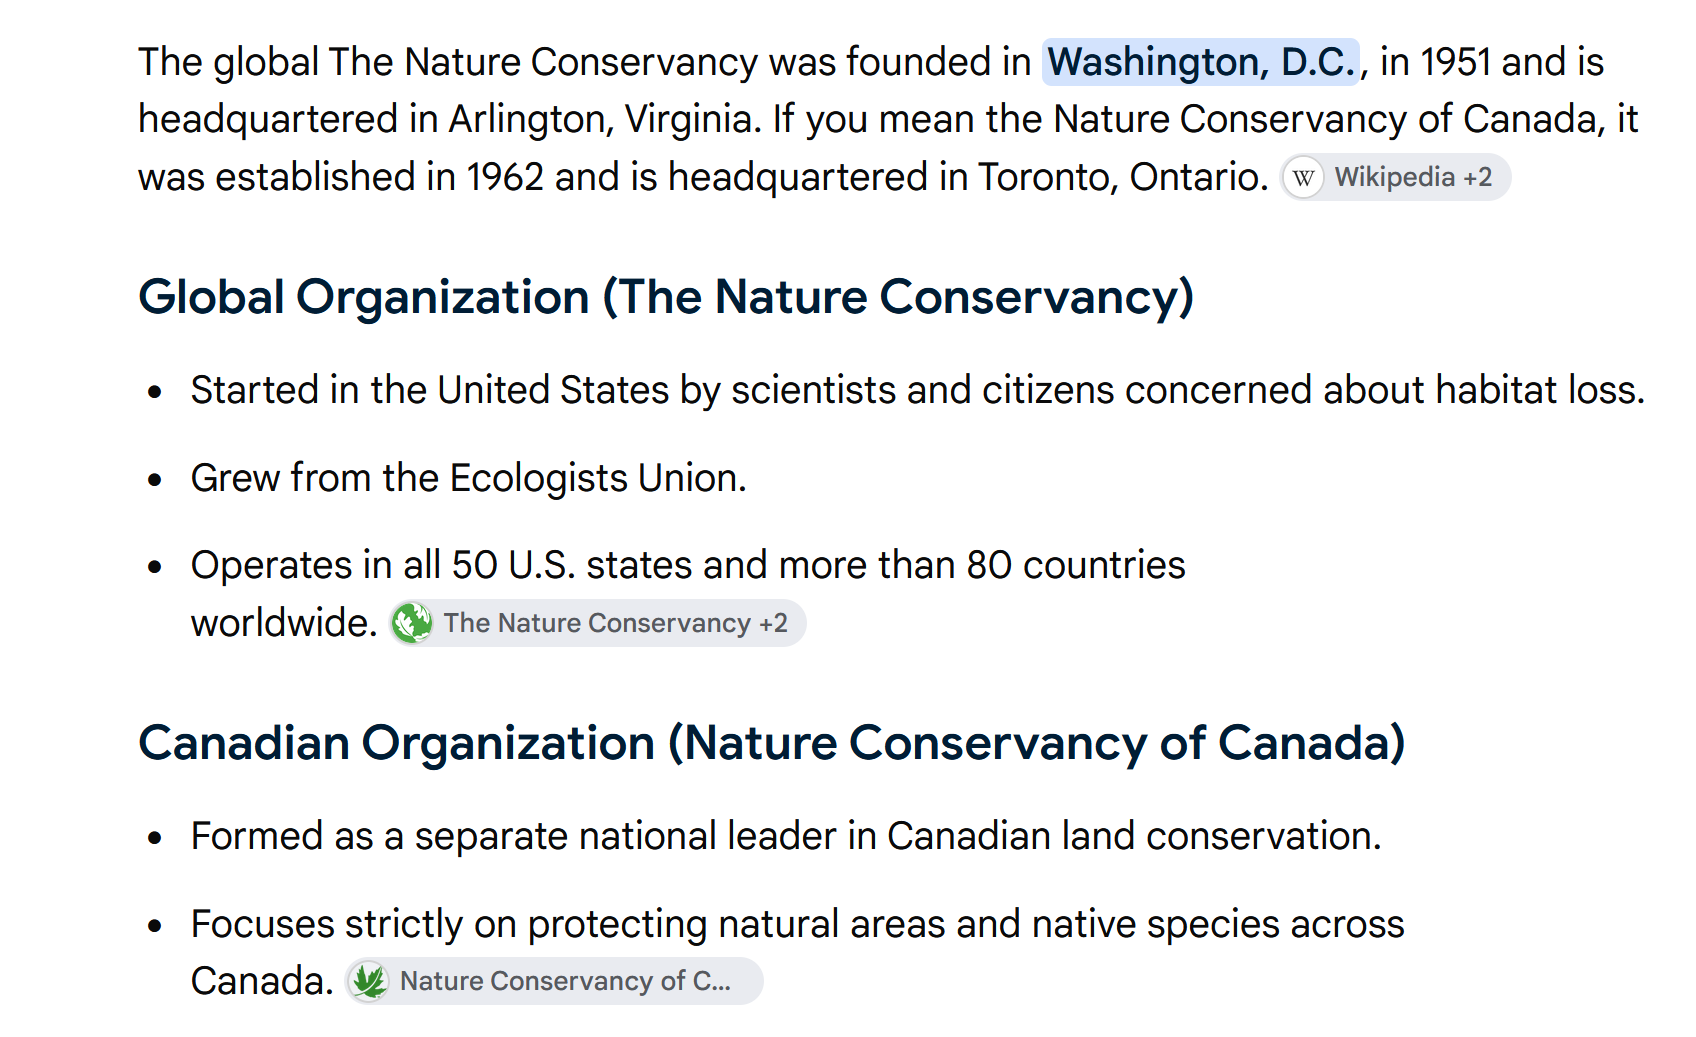Click the Operates in all 50 U.S. states text
The height and width of the screenshot is (1037, 1696).
coord(688,565)
